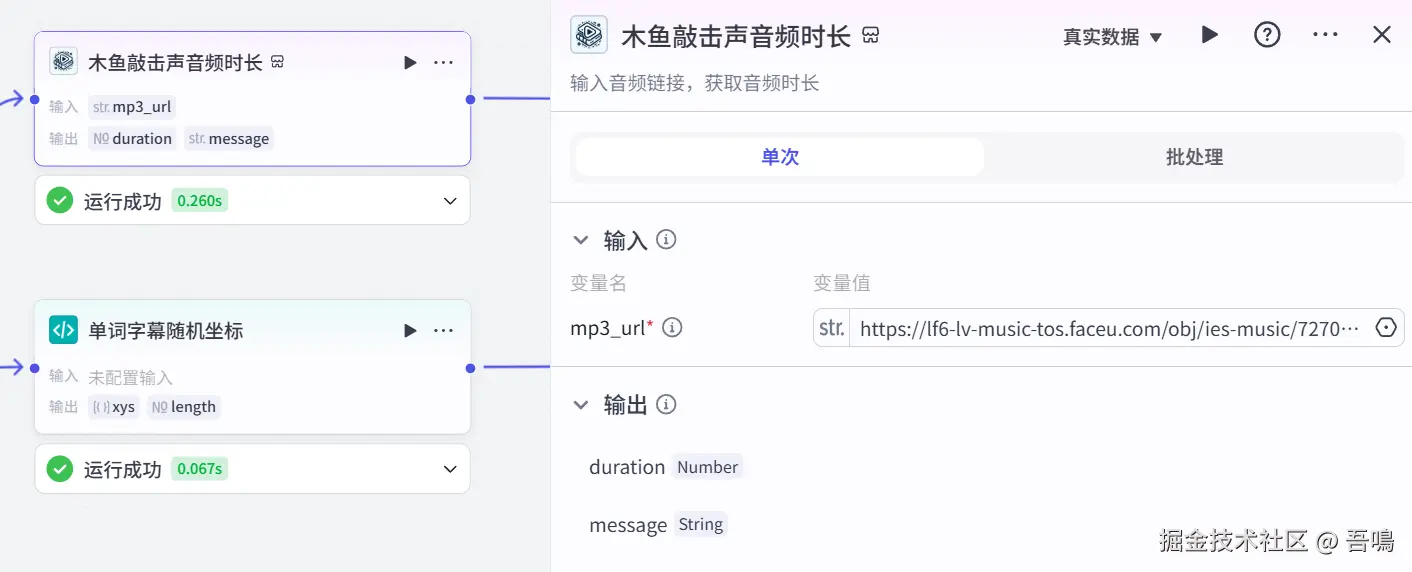This screenshot has height=572, width=1412.
Task: Click the String type badge next to message
Action: point(700,525)
